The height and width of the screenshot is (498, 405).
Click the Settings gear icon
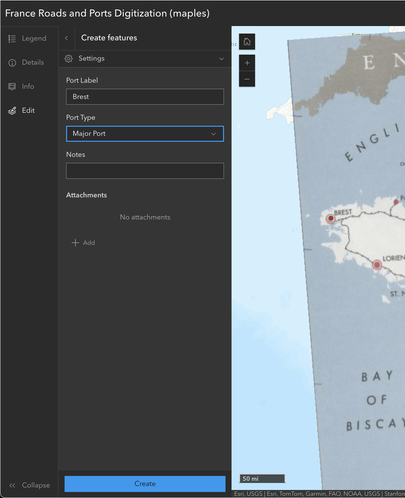click(69, 59)
